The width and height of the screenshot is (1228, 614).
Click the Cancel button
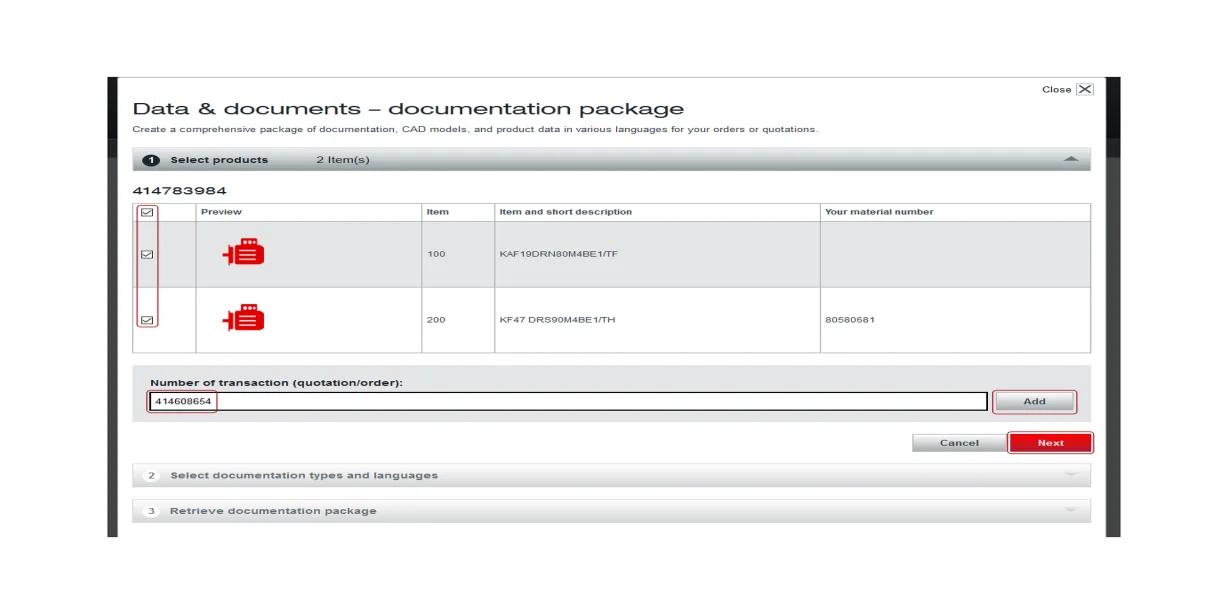point(958,442)
